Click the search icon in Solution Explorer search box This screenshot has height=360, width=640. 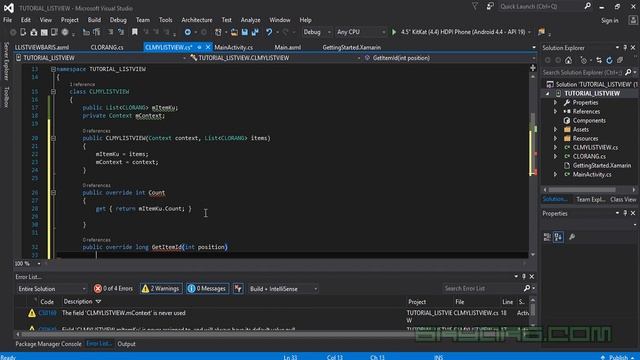point(628,72)
